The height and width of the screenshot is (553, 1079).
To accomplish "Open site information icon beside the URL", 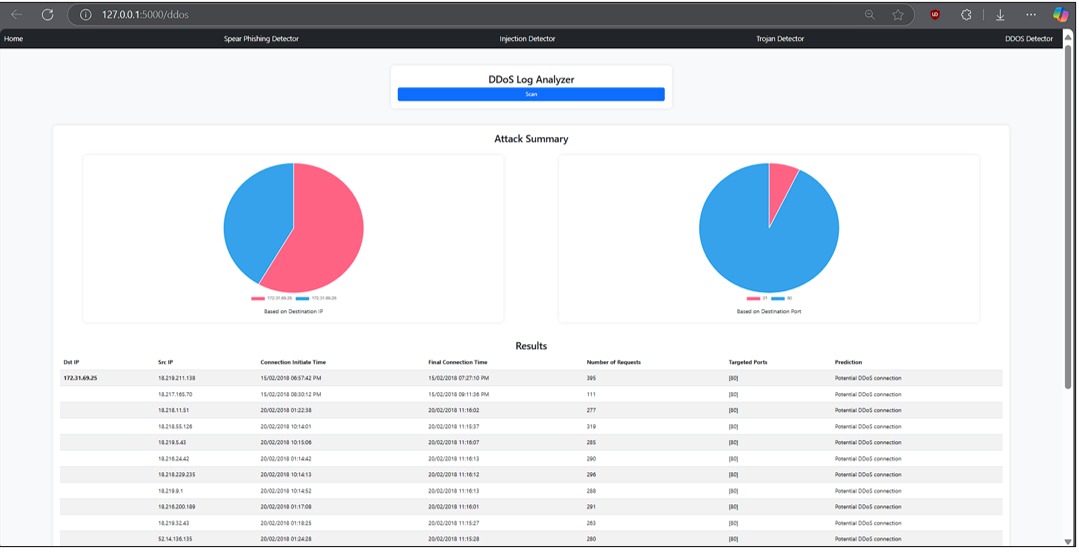I will (x=86, y=14).
